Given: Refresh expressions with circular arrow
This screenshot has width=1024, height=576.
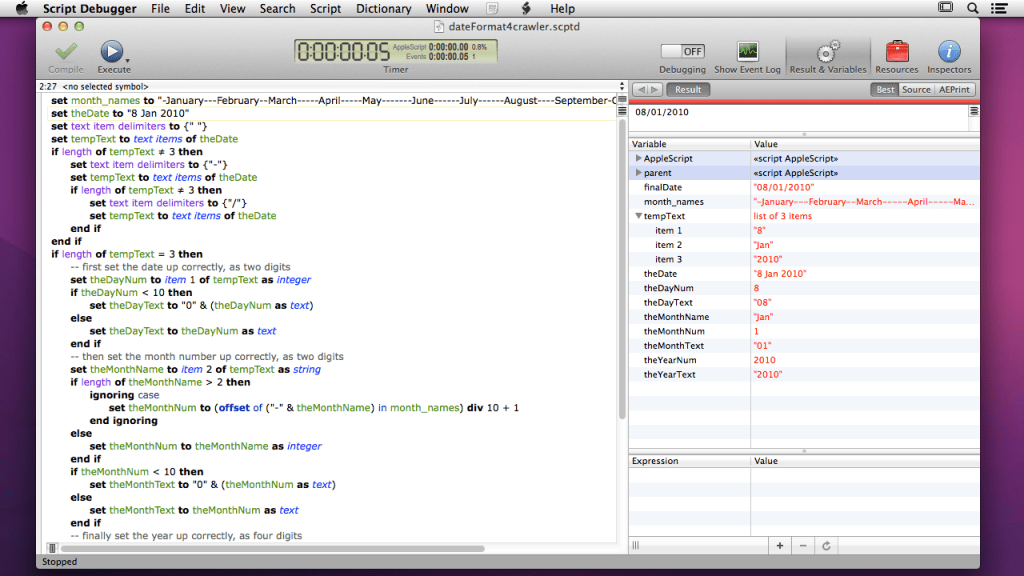Looking at the screenshot, I should point(826,546).
